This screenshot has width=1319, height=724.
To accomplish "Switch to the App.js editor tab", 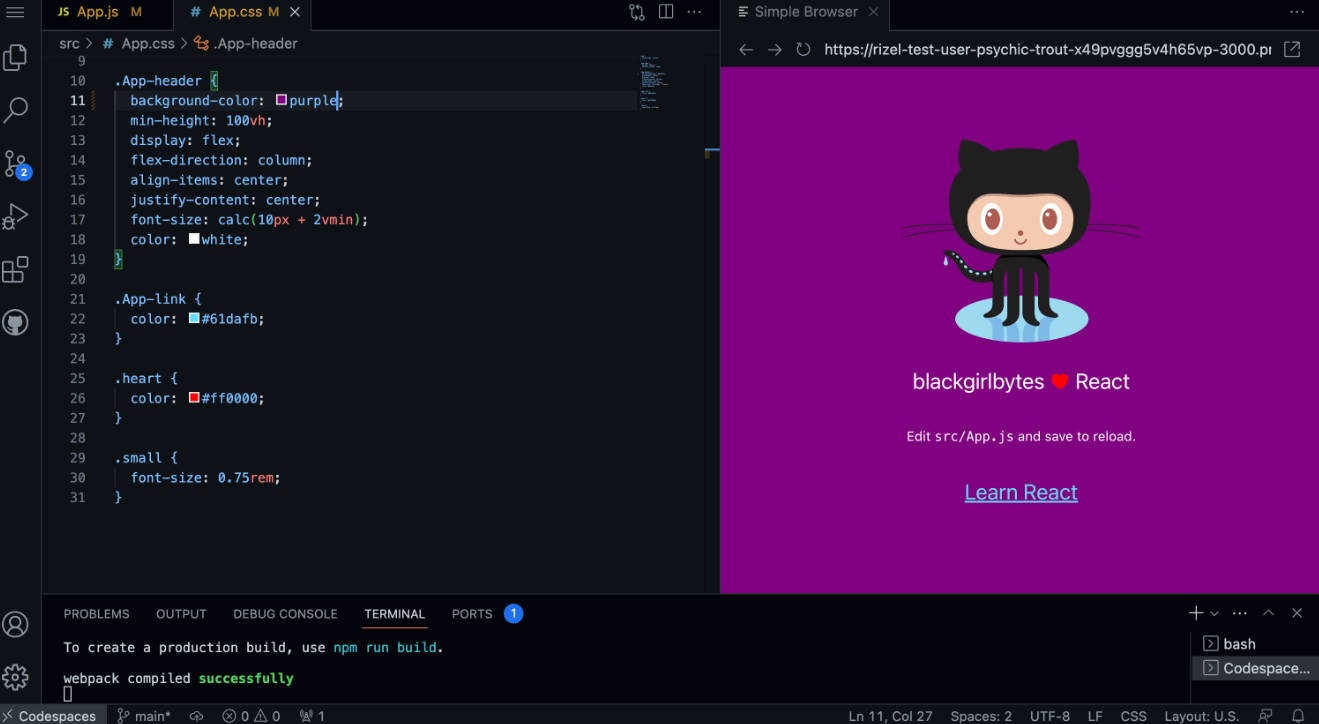I will [x=97, y=12].
